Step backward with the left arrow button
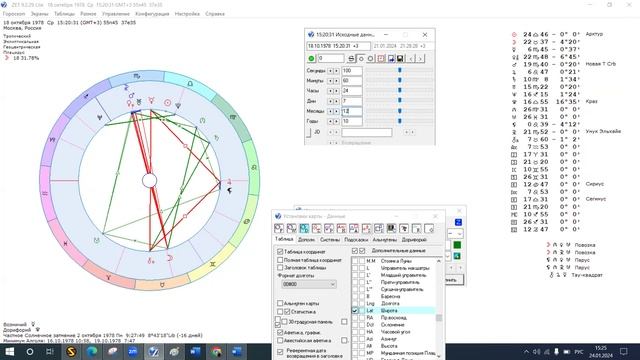 [x=411, y=58]
